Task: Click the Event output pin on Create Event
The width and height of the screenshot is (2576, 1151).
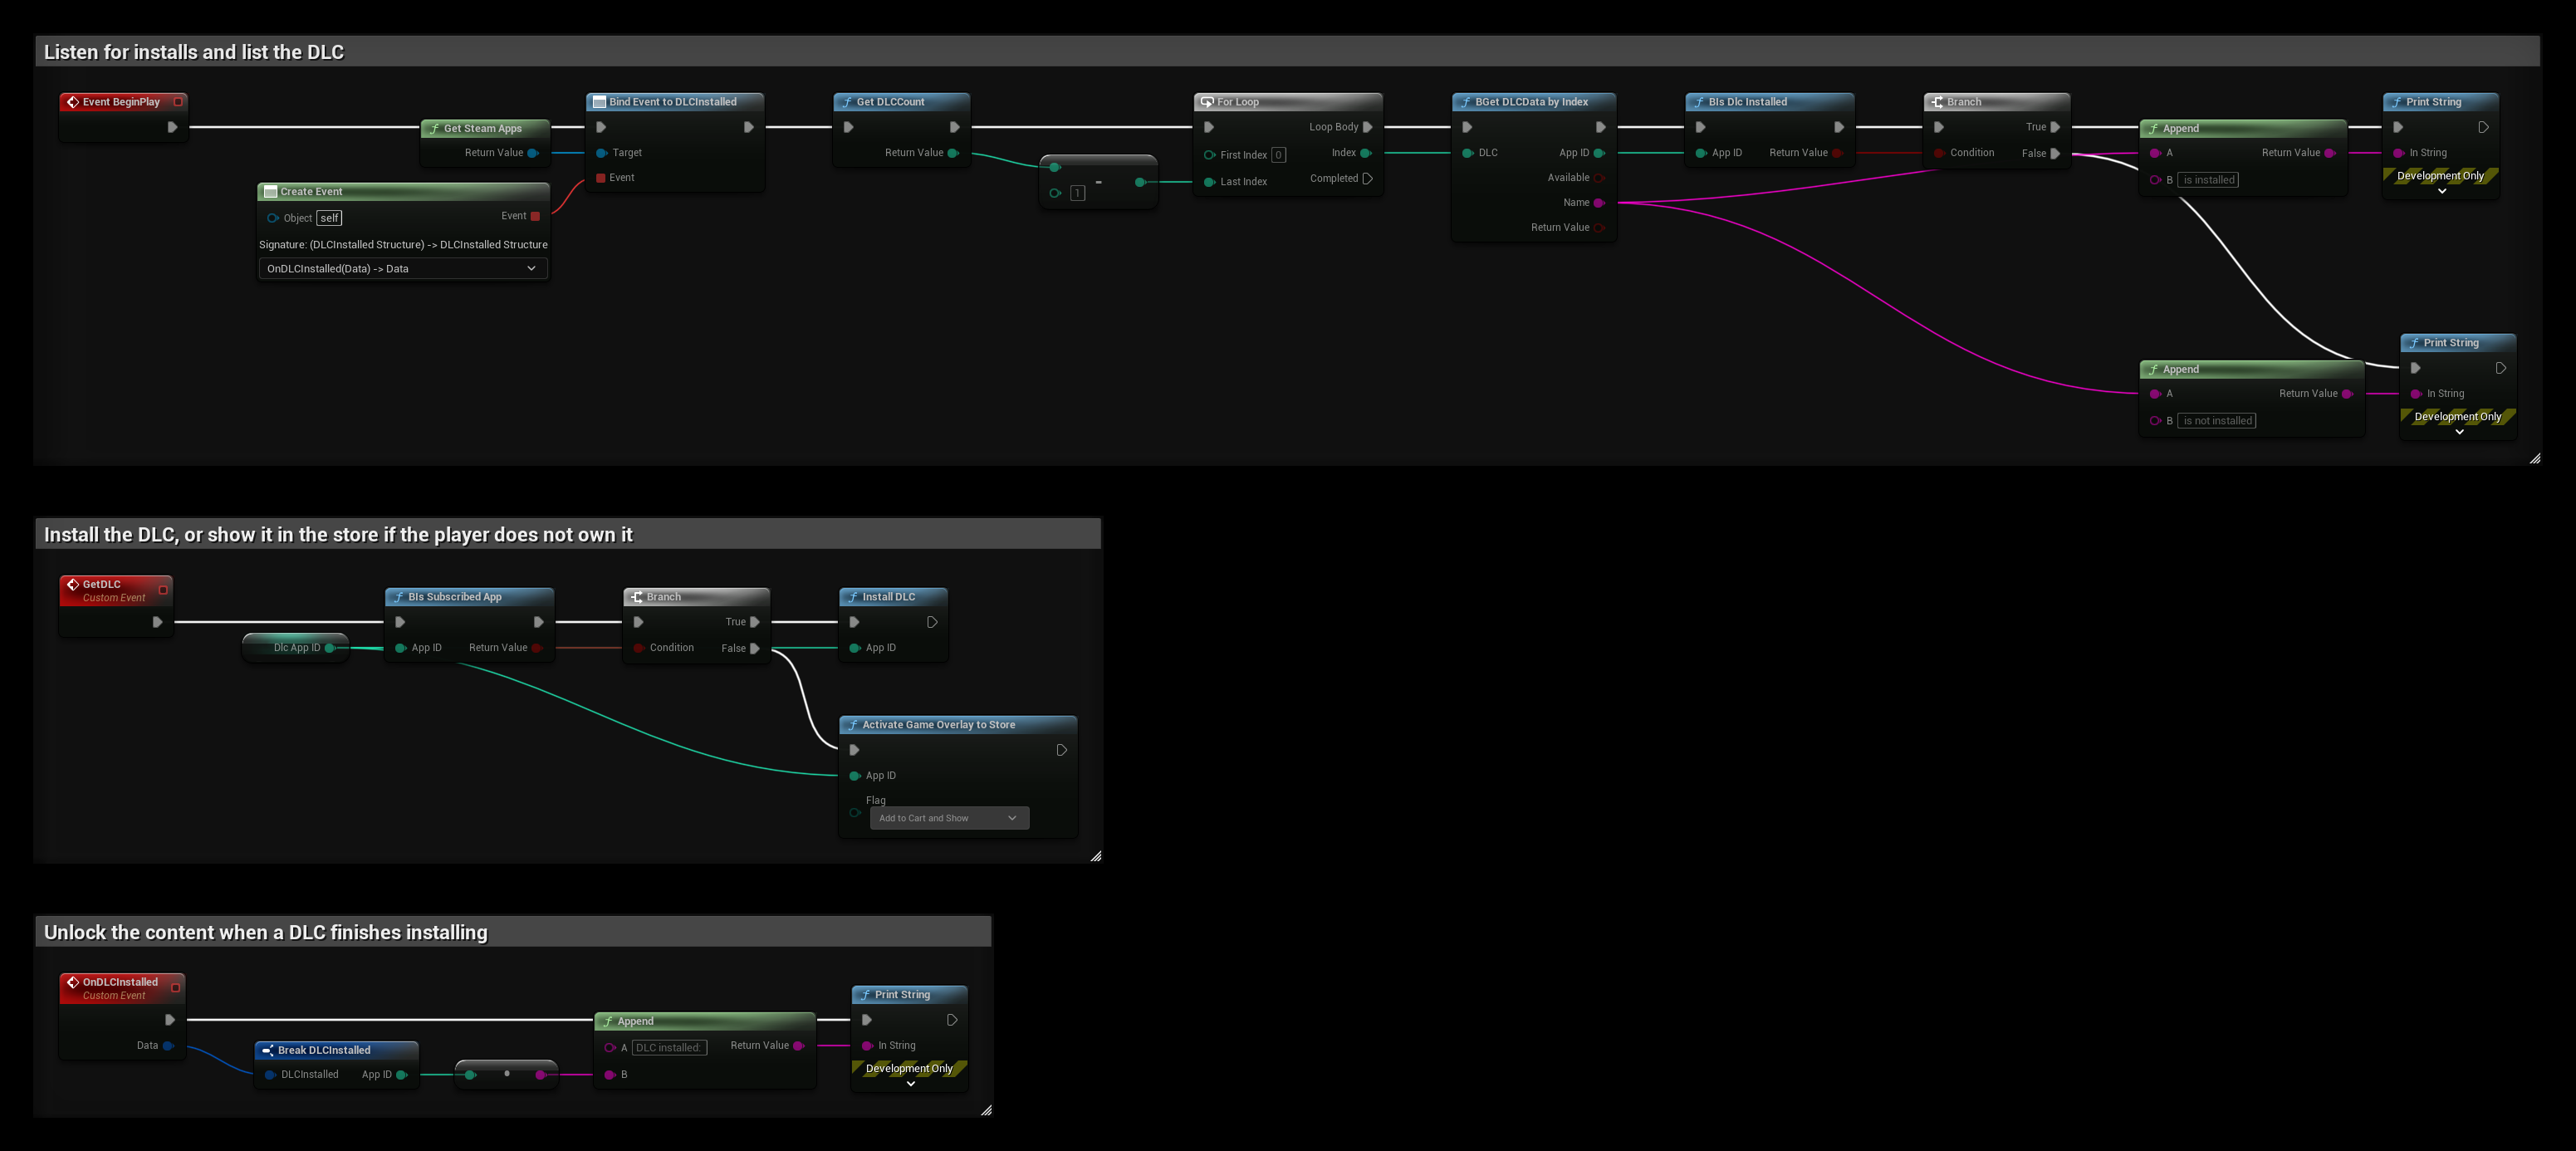Action: [535, 216]
